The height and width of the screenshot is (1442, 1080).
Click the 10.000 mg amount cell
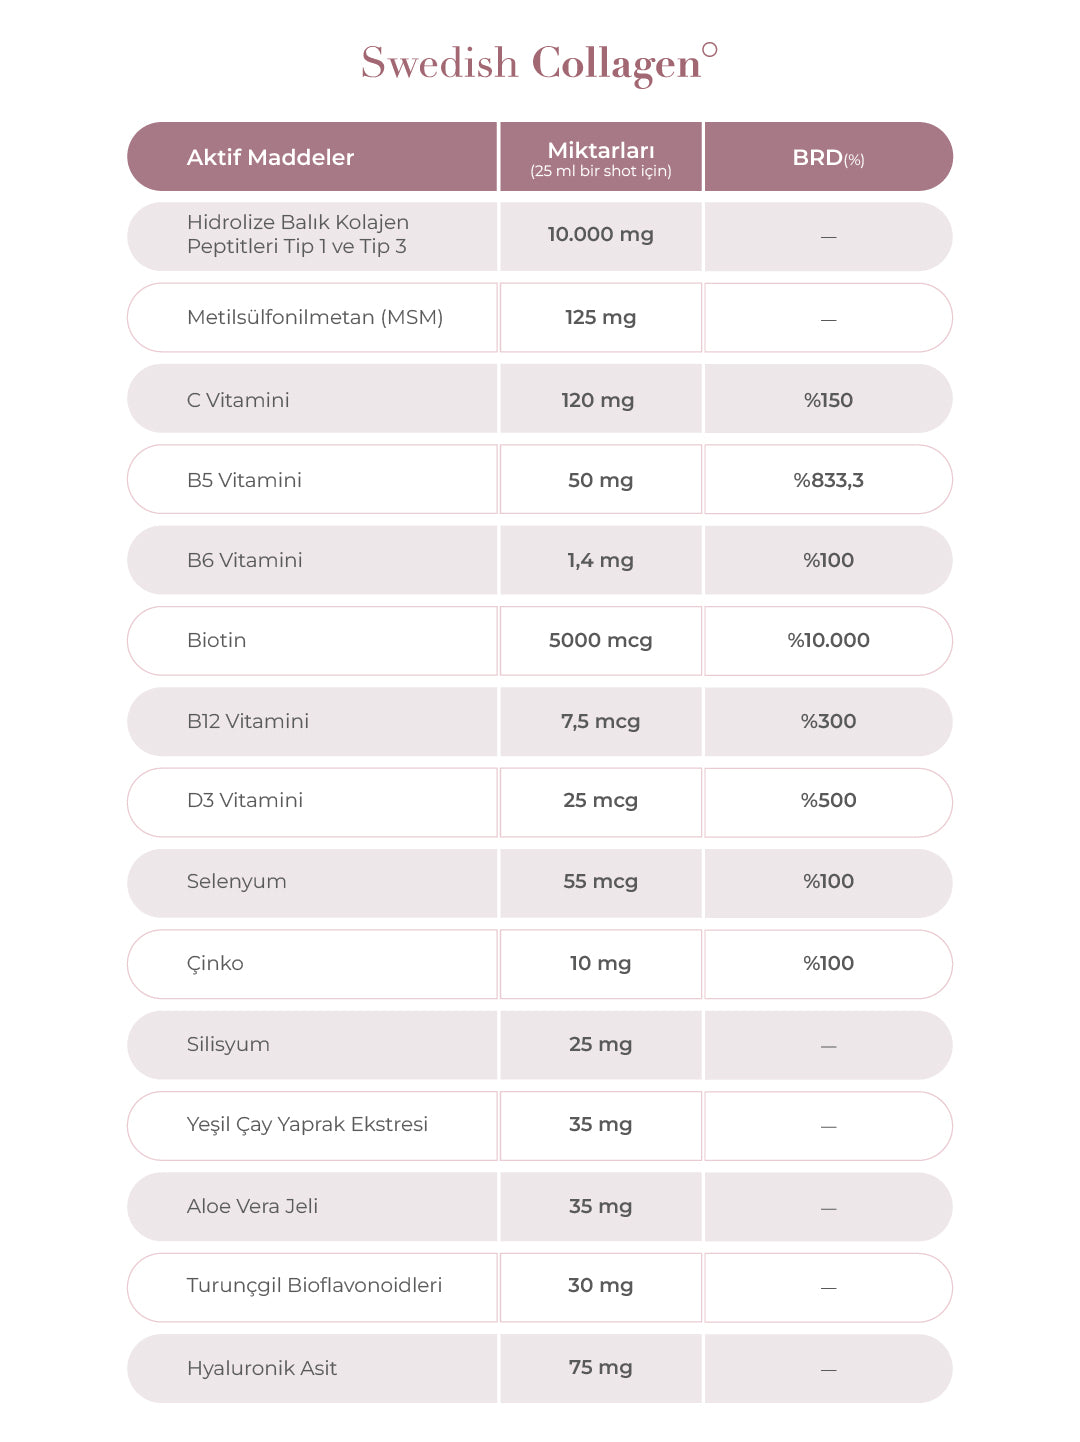point(600,235)
